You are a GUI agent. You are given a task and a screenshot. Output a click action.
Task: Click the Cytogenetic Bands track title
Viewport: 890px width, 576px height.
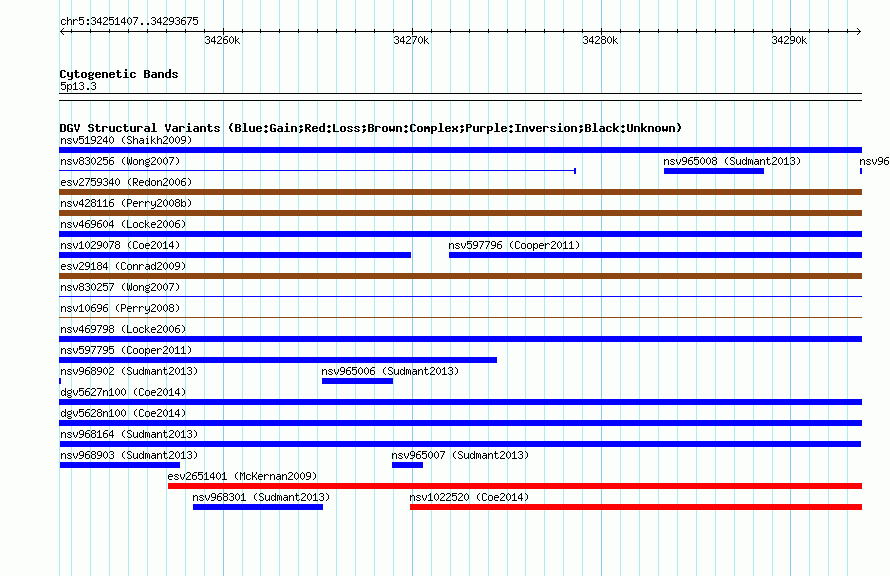click(119, 74)
